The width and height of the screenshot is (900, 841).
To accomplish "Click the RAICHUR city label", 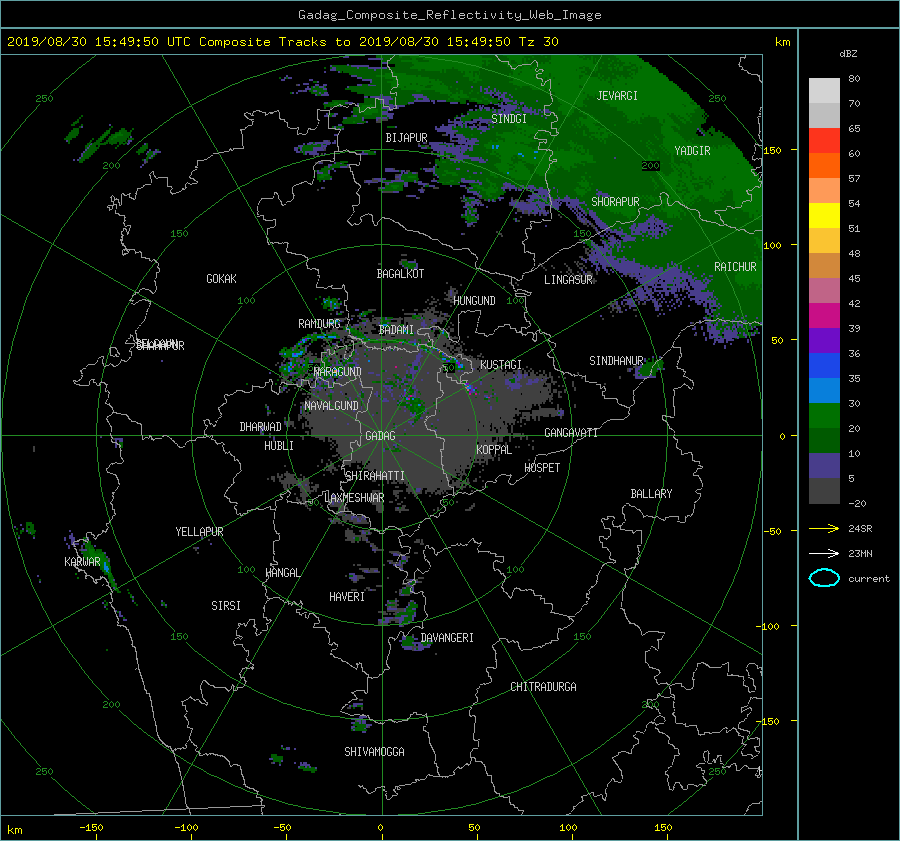I will click(x=735, y=267).
